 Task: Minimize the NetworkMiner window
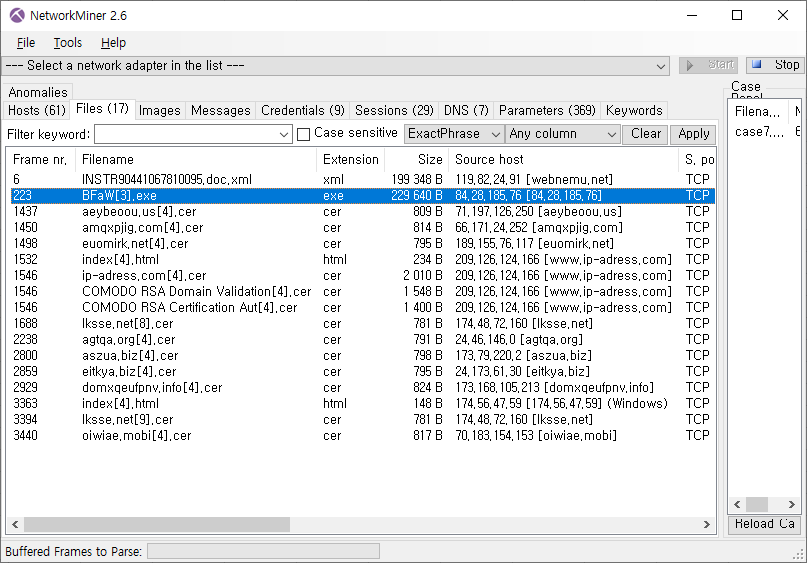tap(692, 15)
